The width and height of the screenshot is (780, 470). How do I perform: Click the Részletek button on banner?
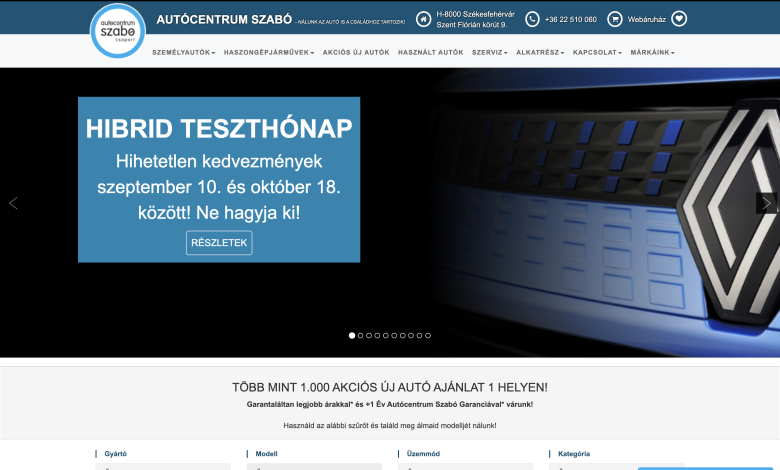click(219, 243)
